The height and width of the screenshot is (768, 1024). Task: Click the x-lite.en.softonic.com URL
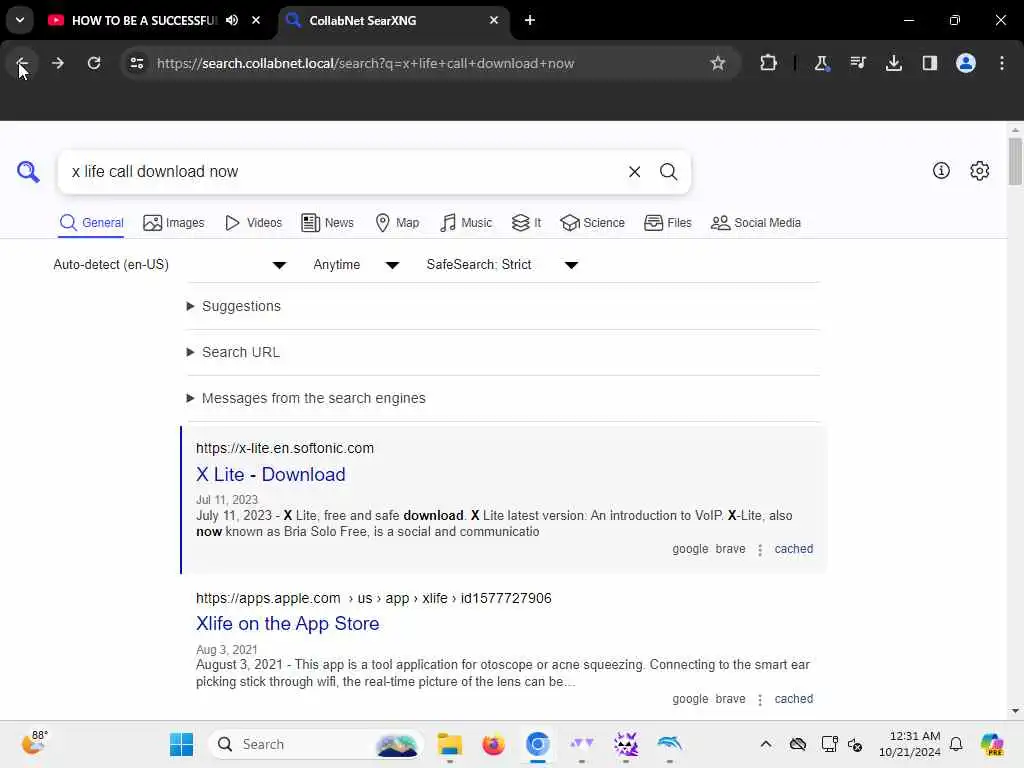(x=285, y=448)
